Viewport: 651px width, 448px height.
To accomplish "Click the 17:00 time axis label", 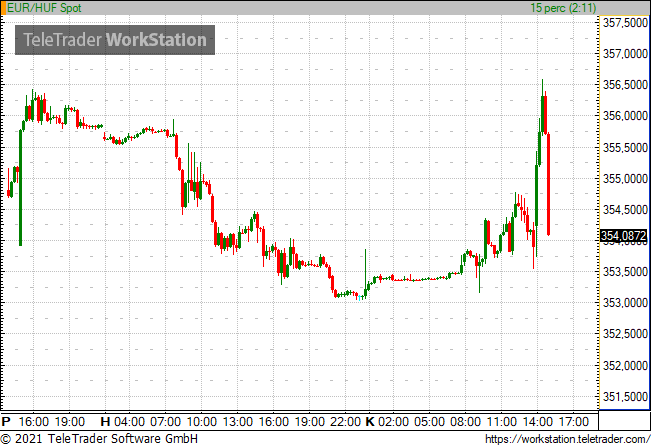I will [x=573, y=422].
